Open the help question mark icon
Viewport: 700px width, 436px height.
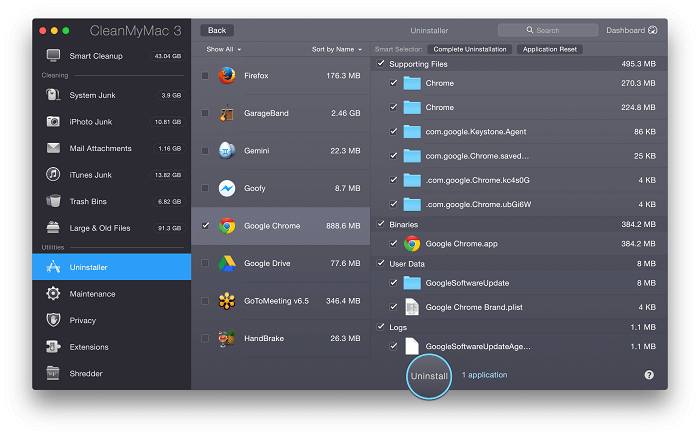click(x=649, y=375)
